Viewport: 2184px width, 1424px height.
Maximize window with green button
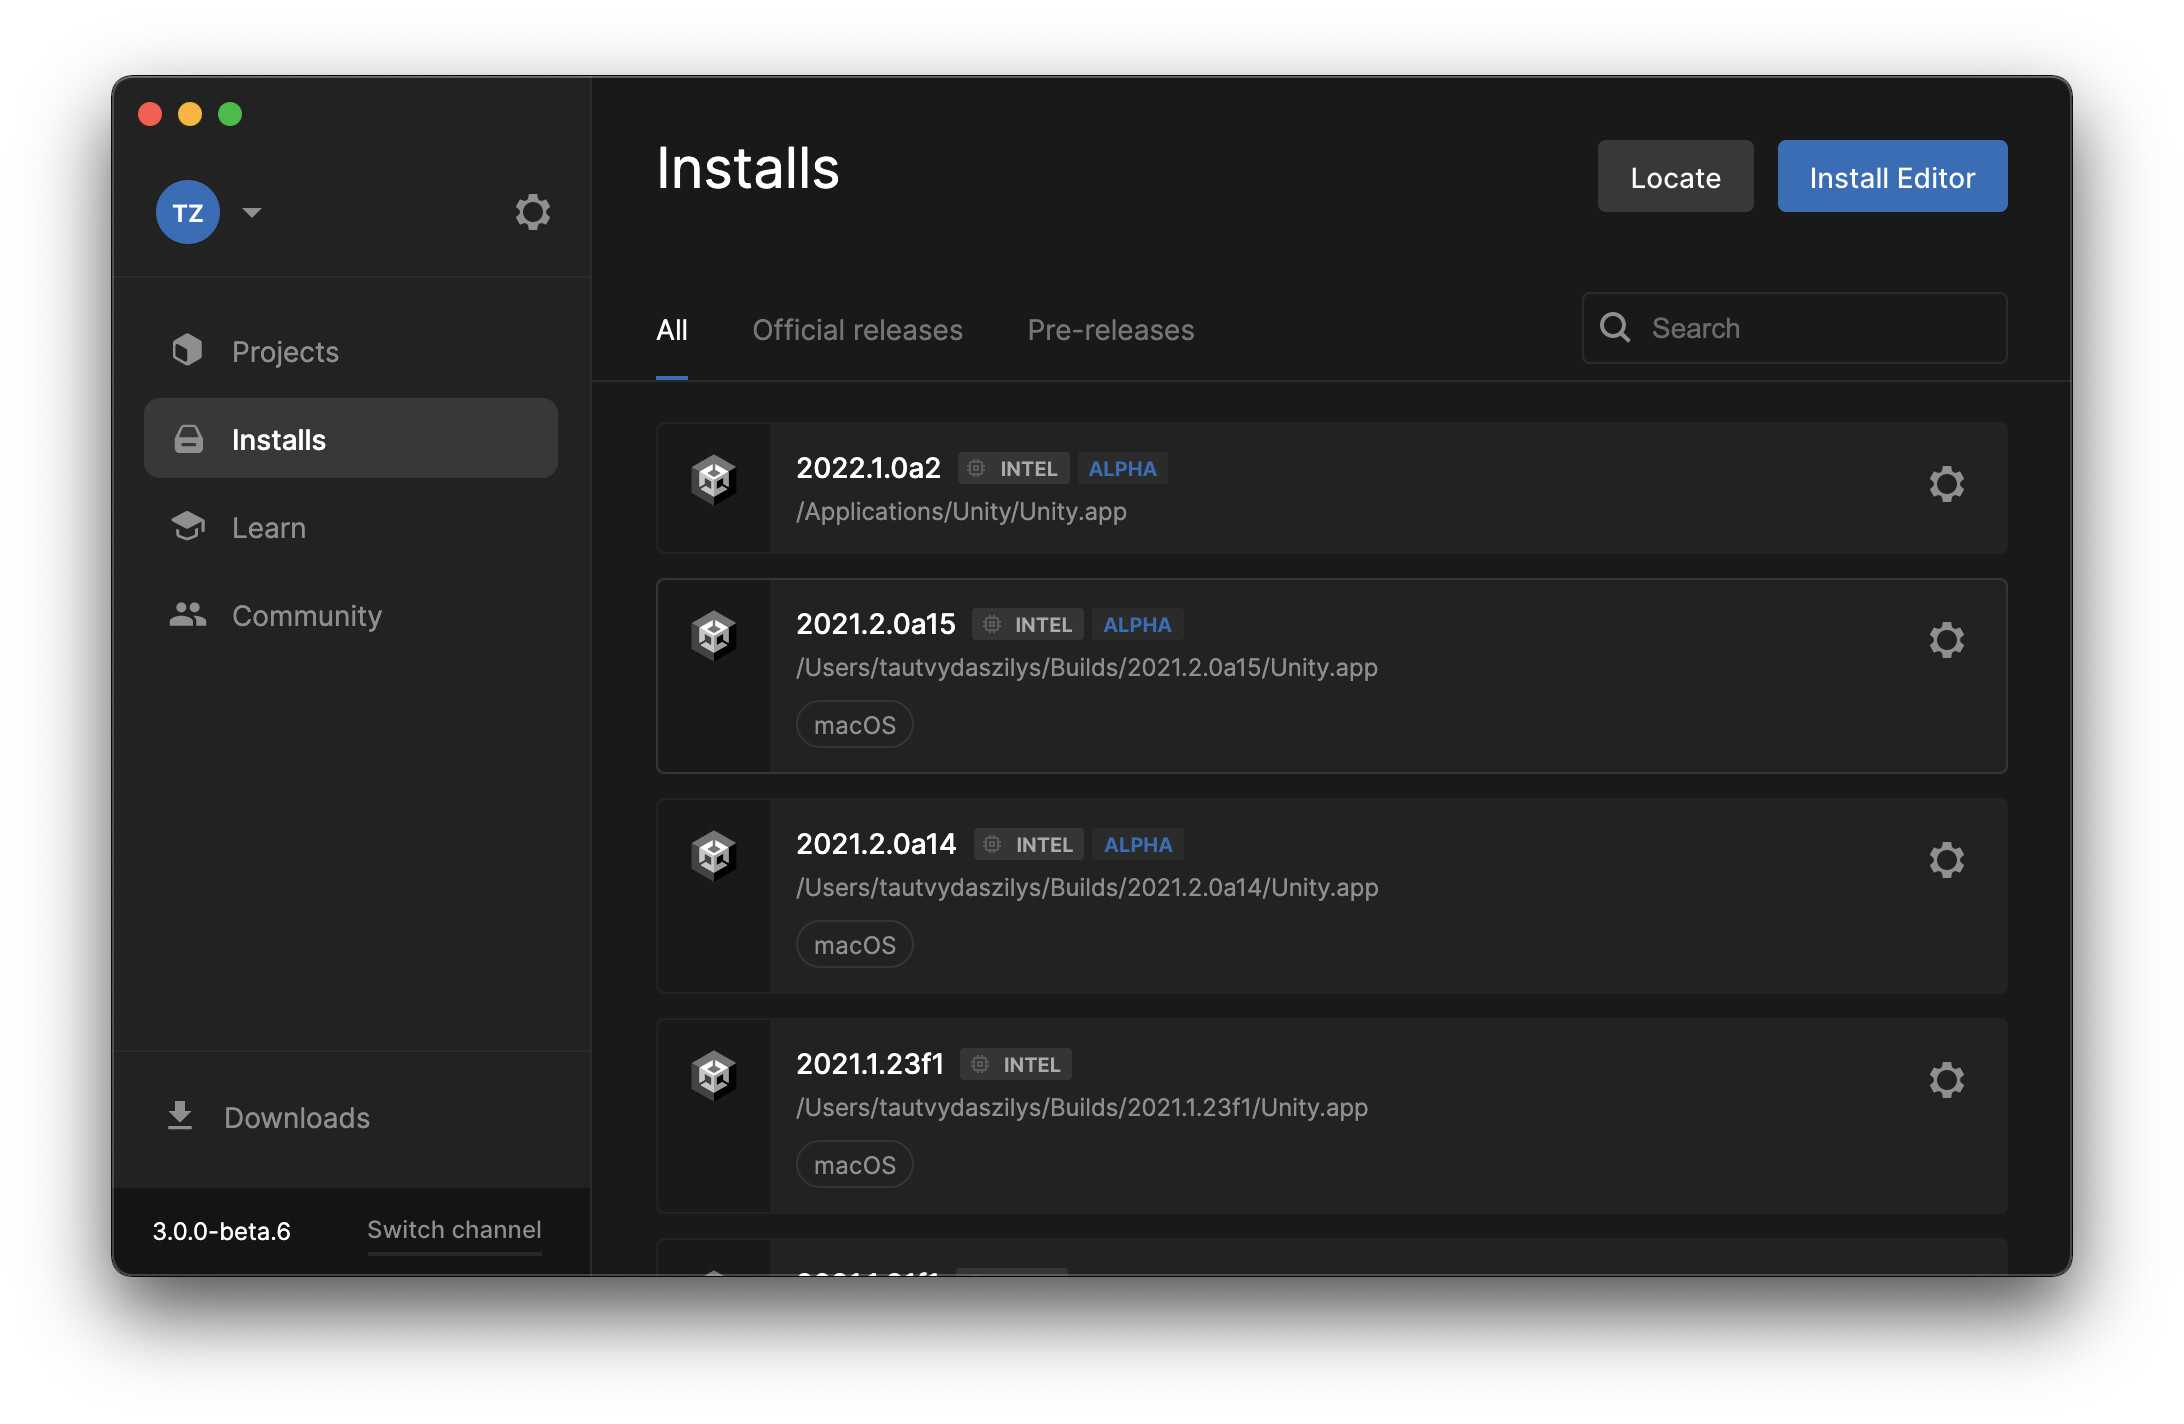[x=230, y=114]
